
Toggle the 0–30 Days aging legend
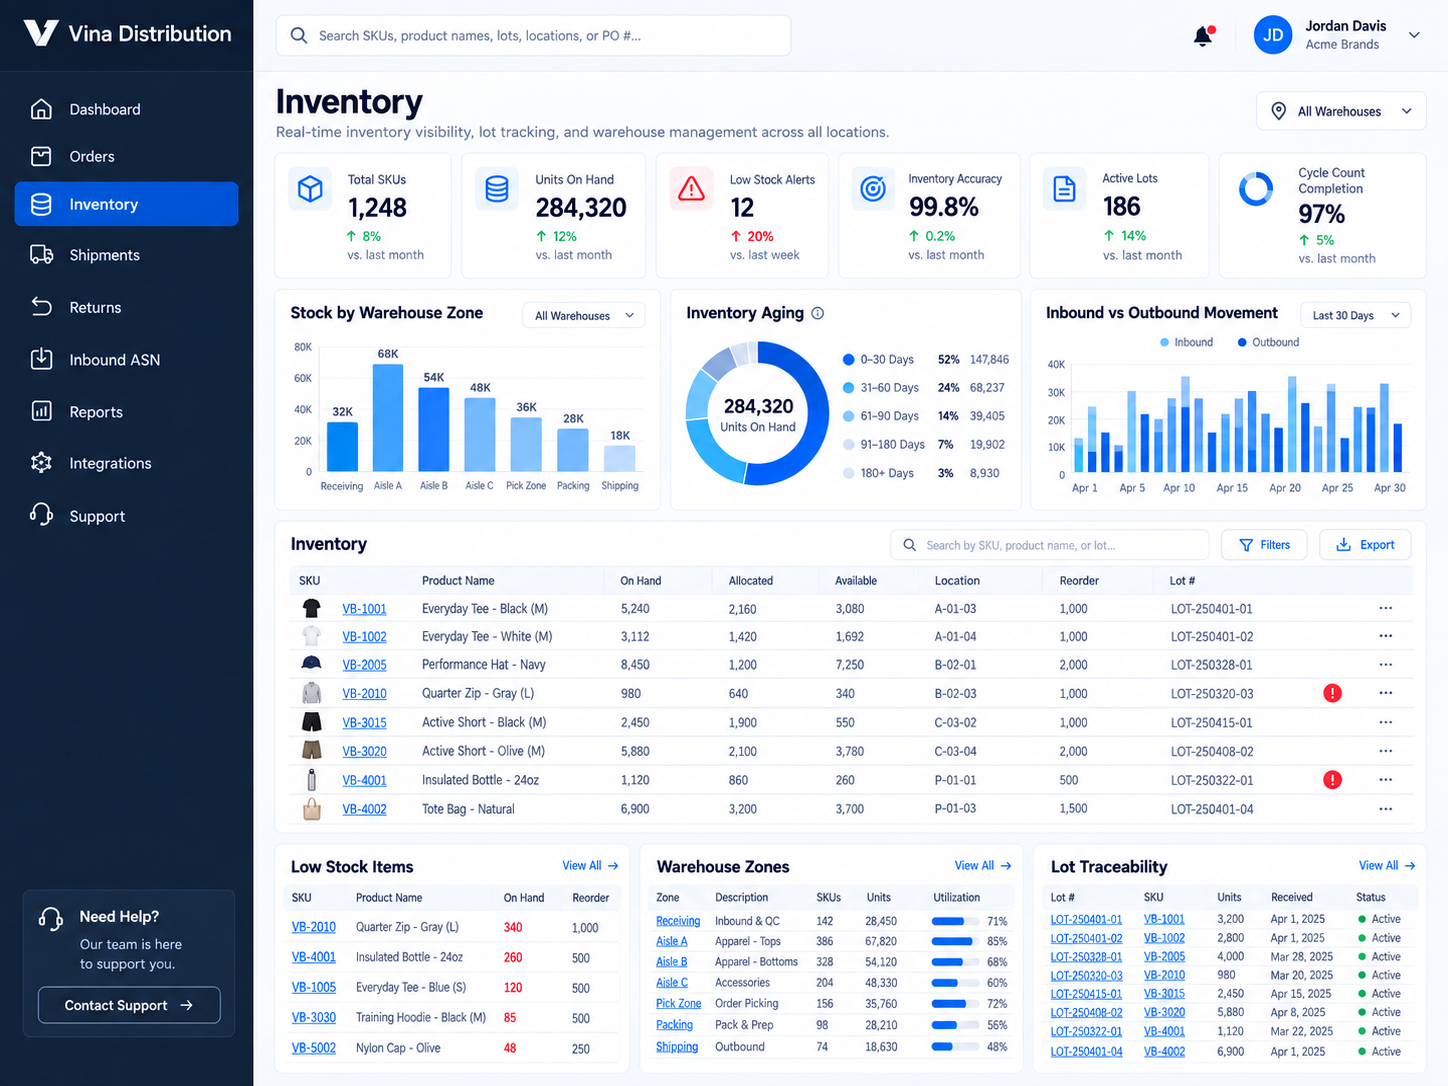(x=878, y=359)
